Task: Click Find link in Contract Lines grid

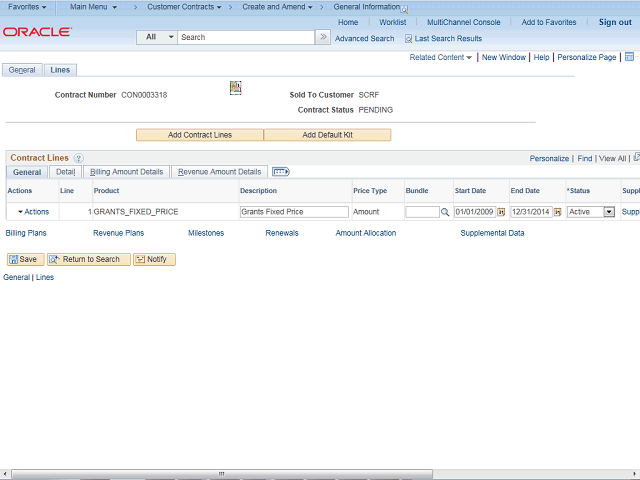Action: 584,159
